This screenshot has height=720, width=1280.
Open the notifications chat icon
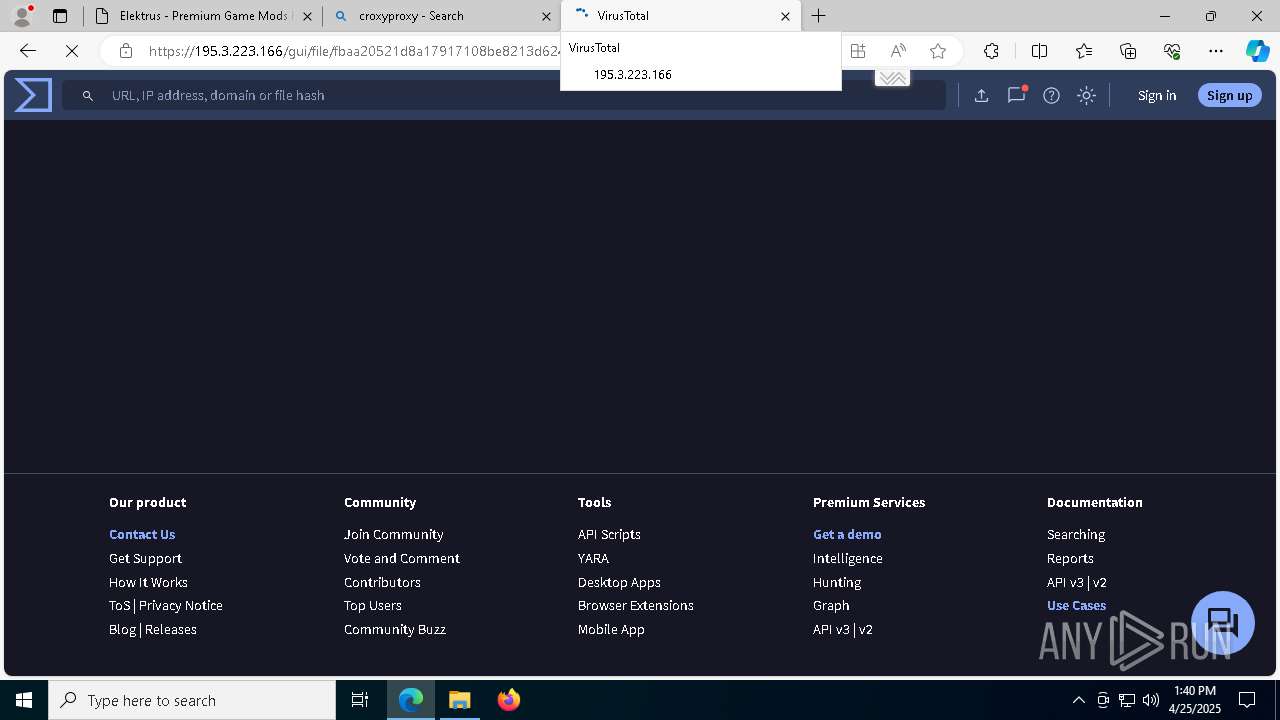point(1016,95)
